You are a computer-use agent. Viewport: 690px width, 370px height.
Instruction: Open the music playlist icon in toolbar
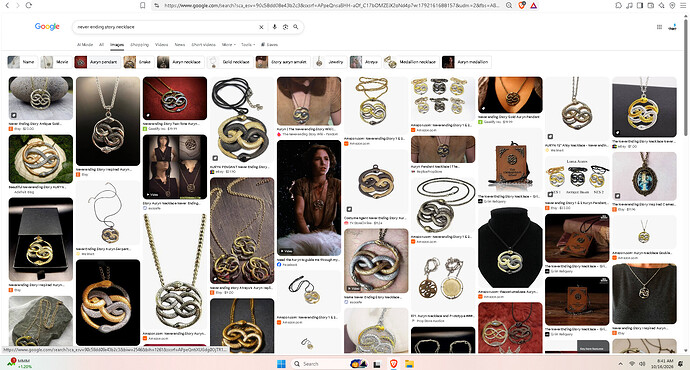click(x=629, y=5)
